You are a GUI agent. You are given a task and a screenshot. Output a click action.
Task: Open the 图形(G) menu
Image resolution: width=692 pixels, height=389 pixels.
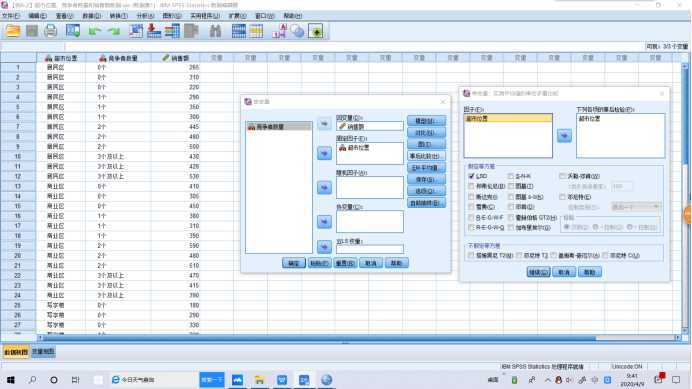pos(172,16)
